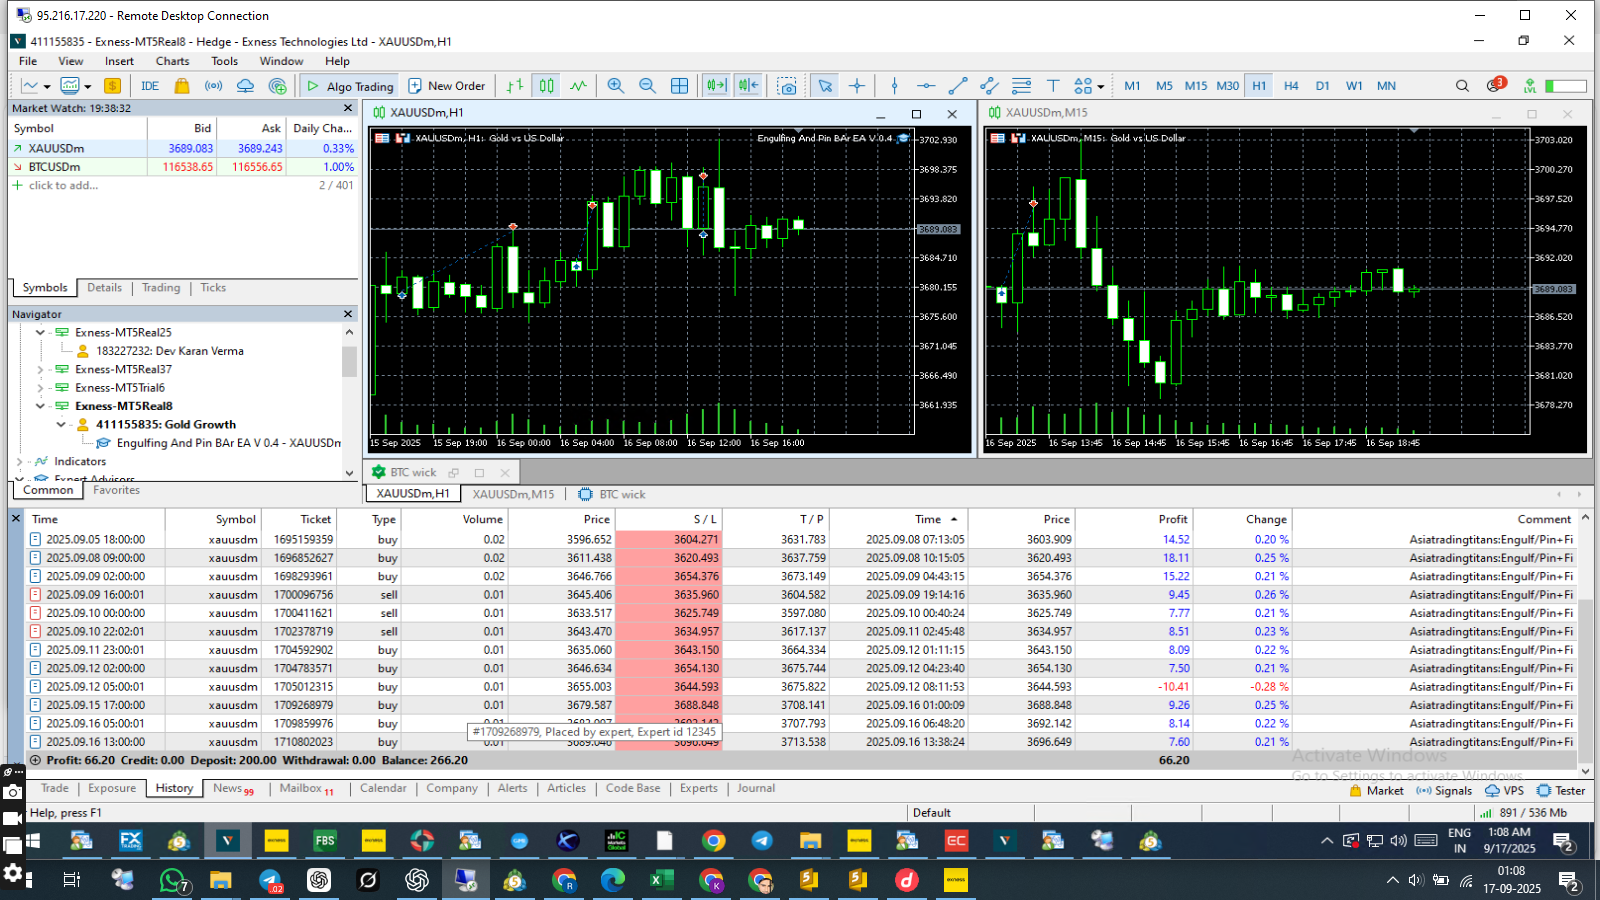The image size is (1600, 900).
Task: Set timeframe to H4
Action: pyautogui.click(x=1291, y=86)
